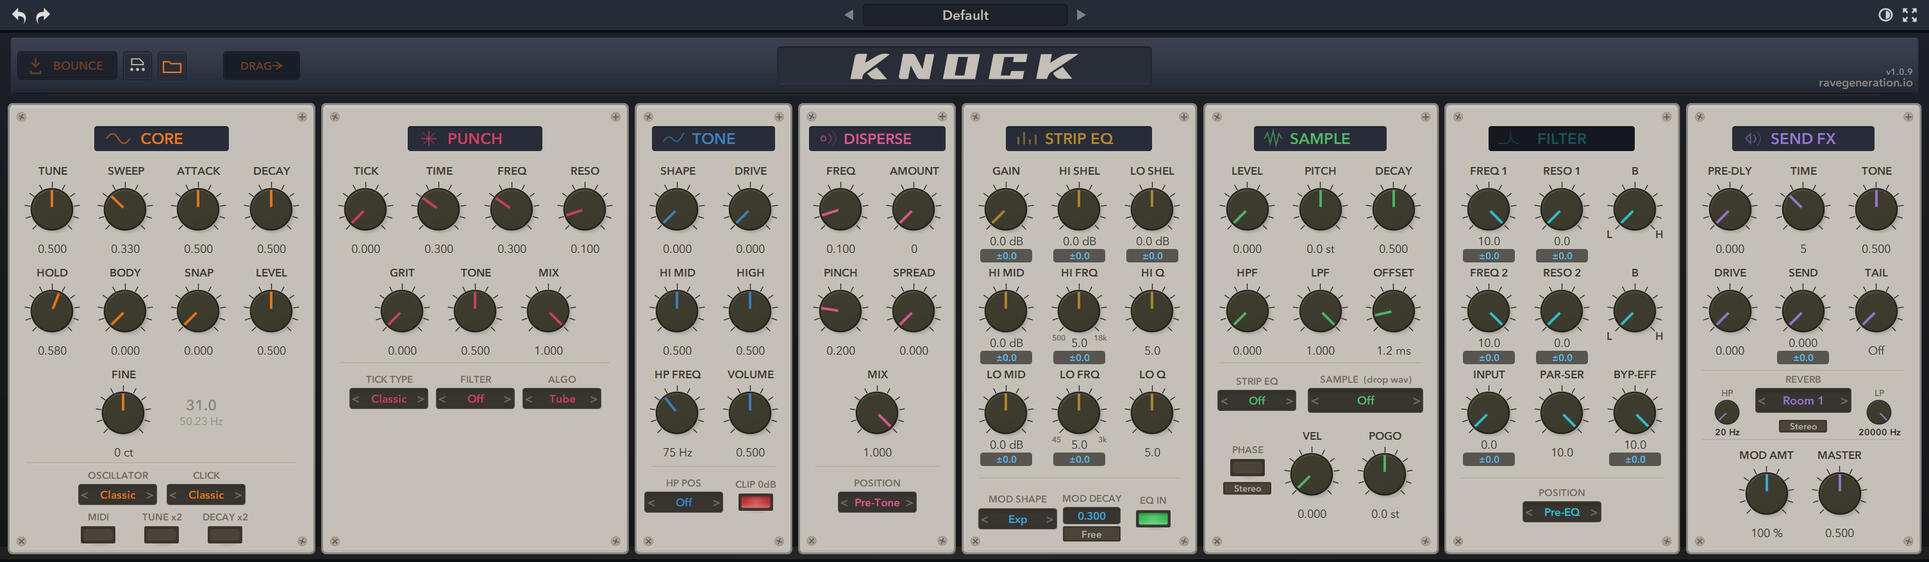Click the Send ±0.0 value in Send FX
The height and width of the screenshot is (562, 1929).
coord(1803,358)
